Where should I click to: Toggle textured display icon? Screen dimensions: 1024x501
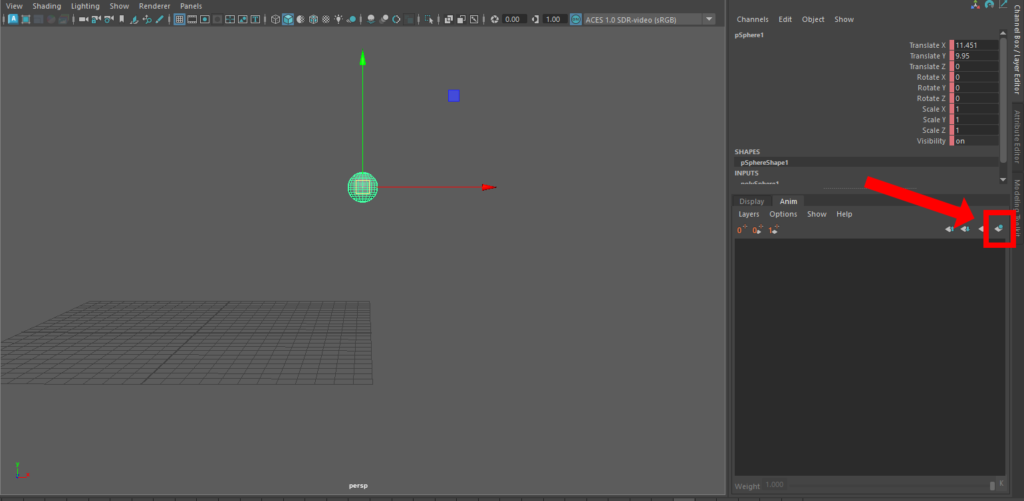tap(326, 20)
